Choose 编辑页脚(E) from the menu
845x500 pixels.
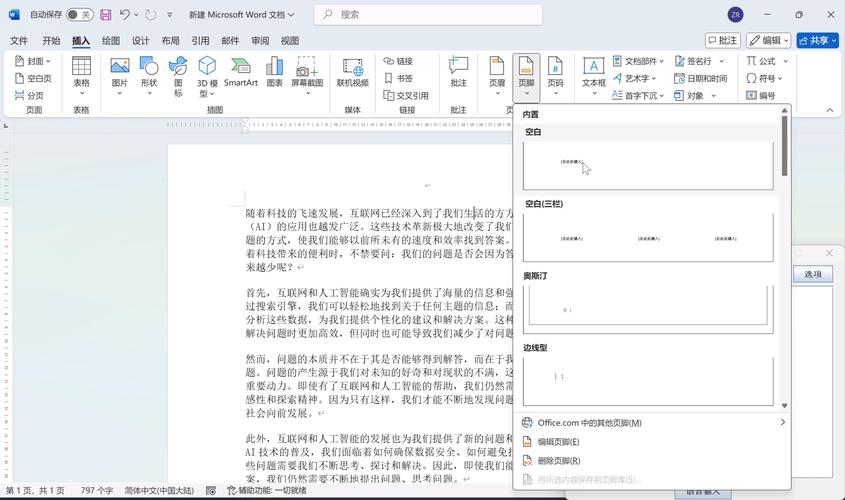652,442
